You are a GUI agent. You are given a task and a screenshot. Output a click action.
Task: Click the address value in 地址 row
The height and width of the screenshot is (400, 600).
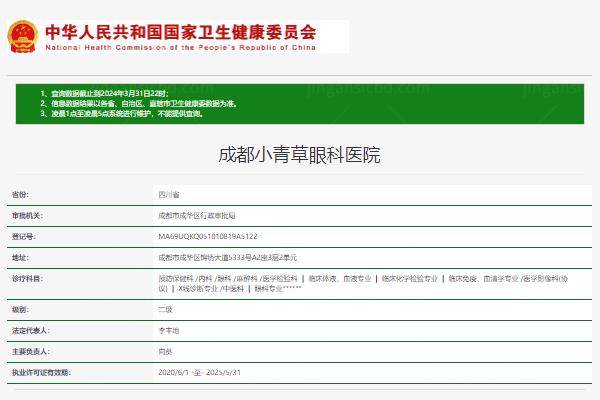(228, 258)
